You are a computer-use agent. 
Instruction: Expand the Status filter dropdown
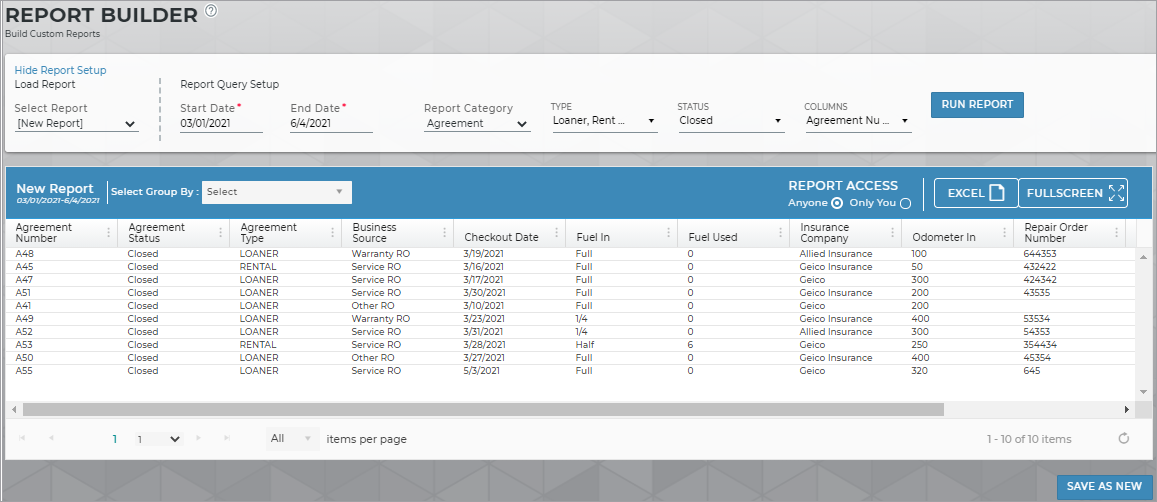click(730, 121)
